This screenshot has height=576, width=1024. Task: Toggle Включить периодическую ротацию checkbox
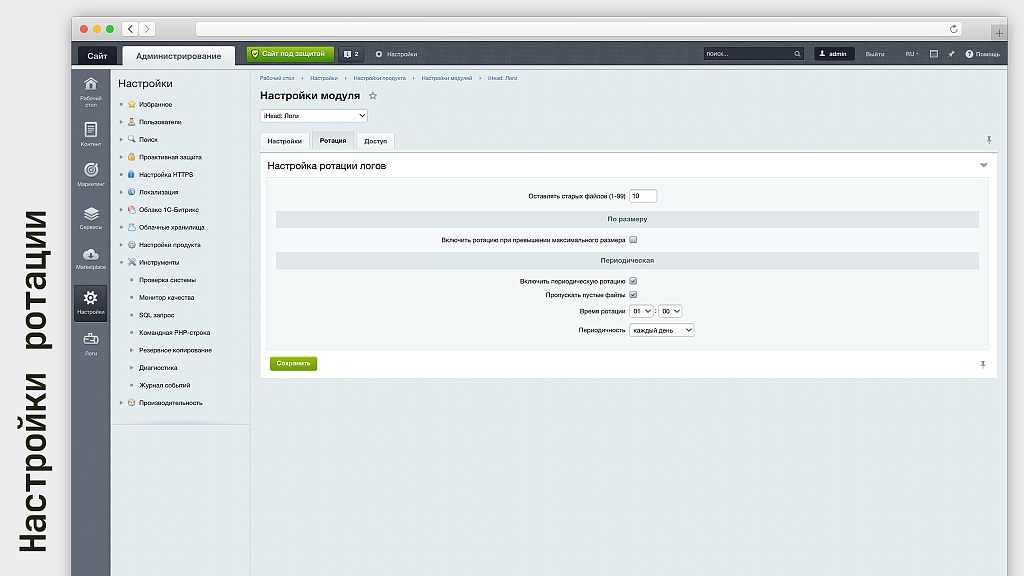coord(633,281)
